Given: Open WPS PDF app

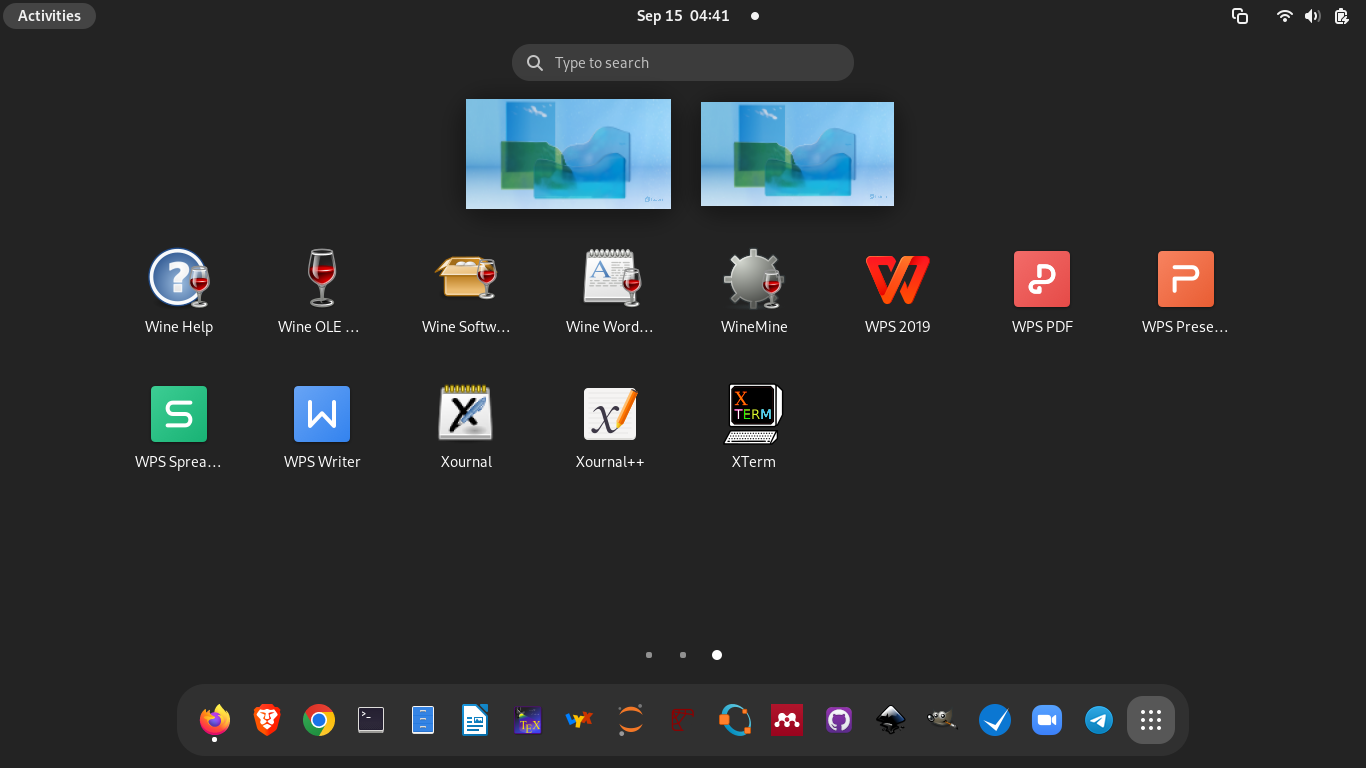Looking at the screenshot, I should coord(1041,279).
